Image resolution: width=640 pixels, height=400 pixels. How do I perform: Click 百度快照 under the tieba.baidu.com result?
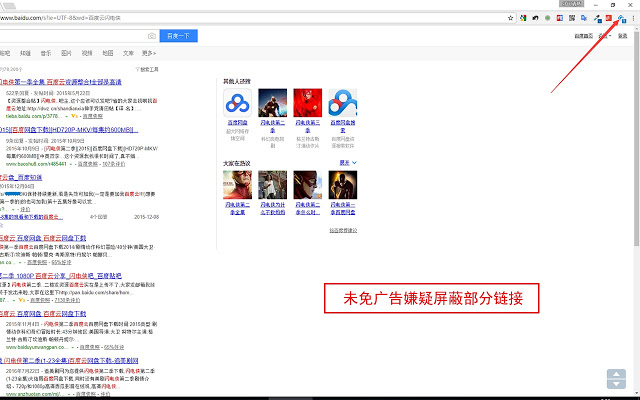tap(93, 116)
